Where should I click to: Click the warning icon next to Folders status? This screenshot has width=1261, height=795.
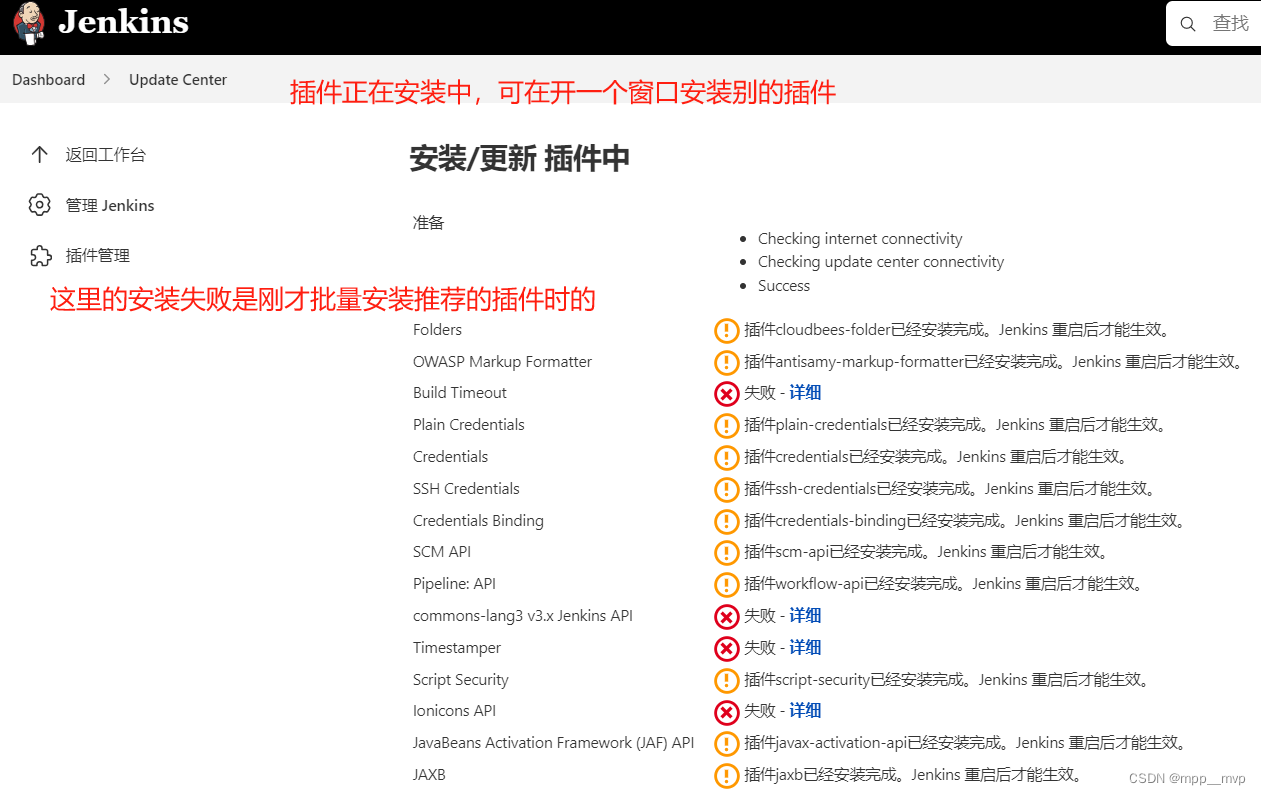(x=726, y=329)
